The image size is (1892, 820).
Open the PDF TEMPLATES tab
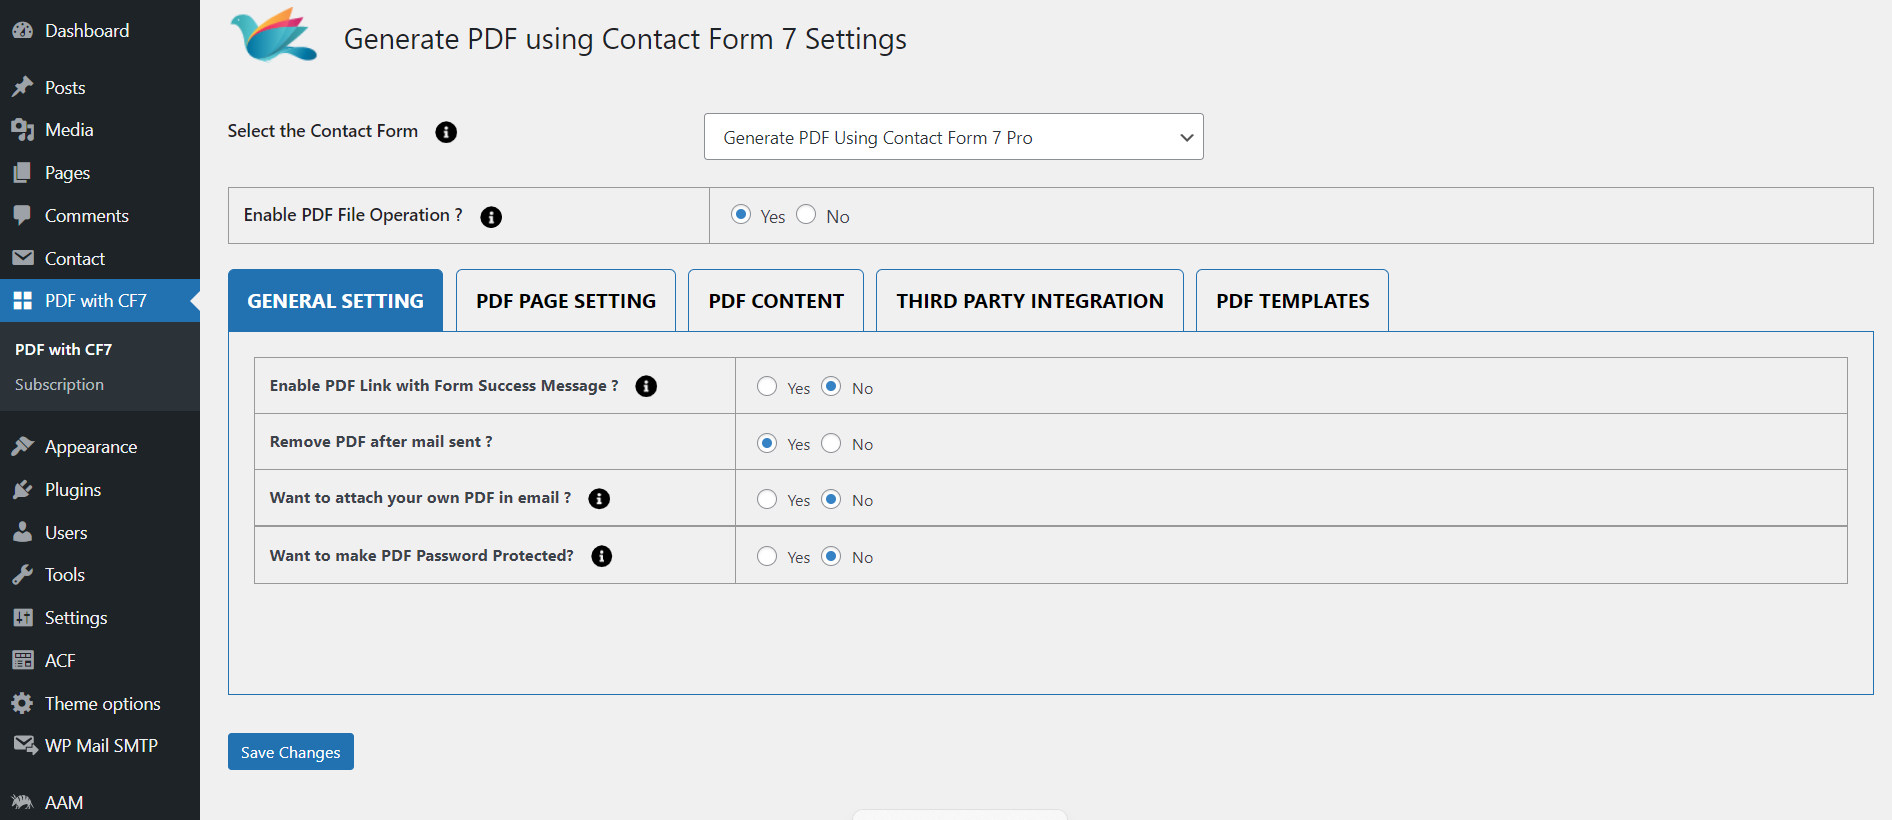pos(1292,301)
